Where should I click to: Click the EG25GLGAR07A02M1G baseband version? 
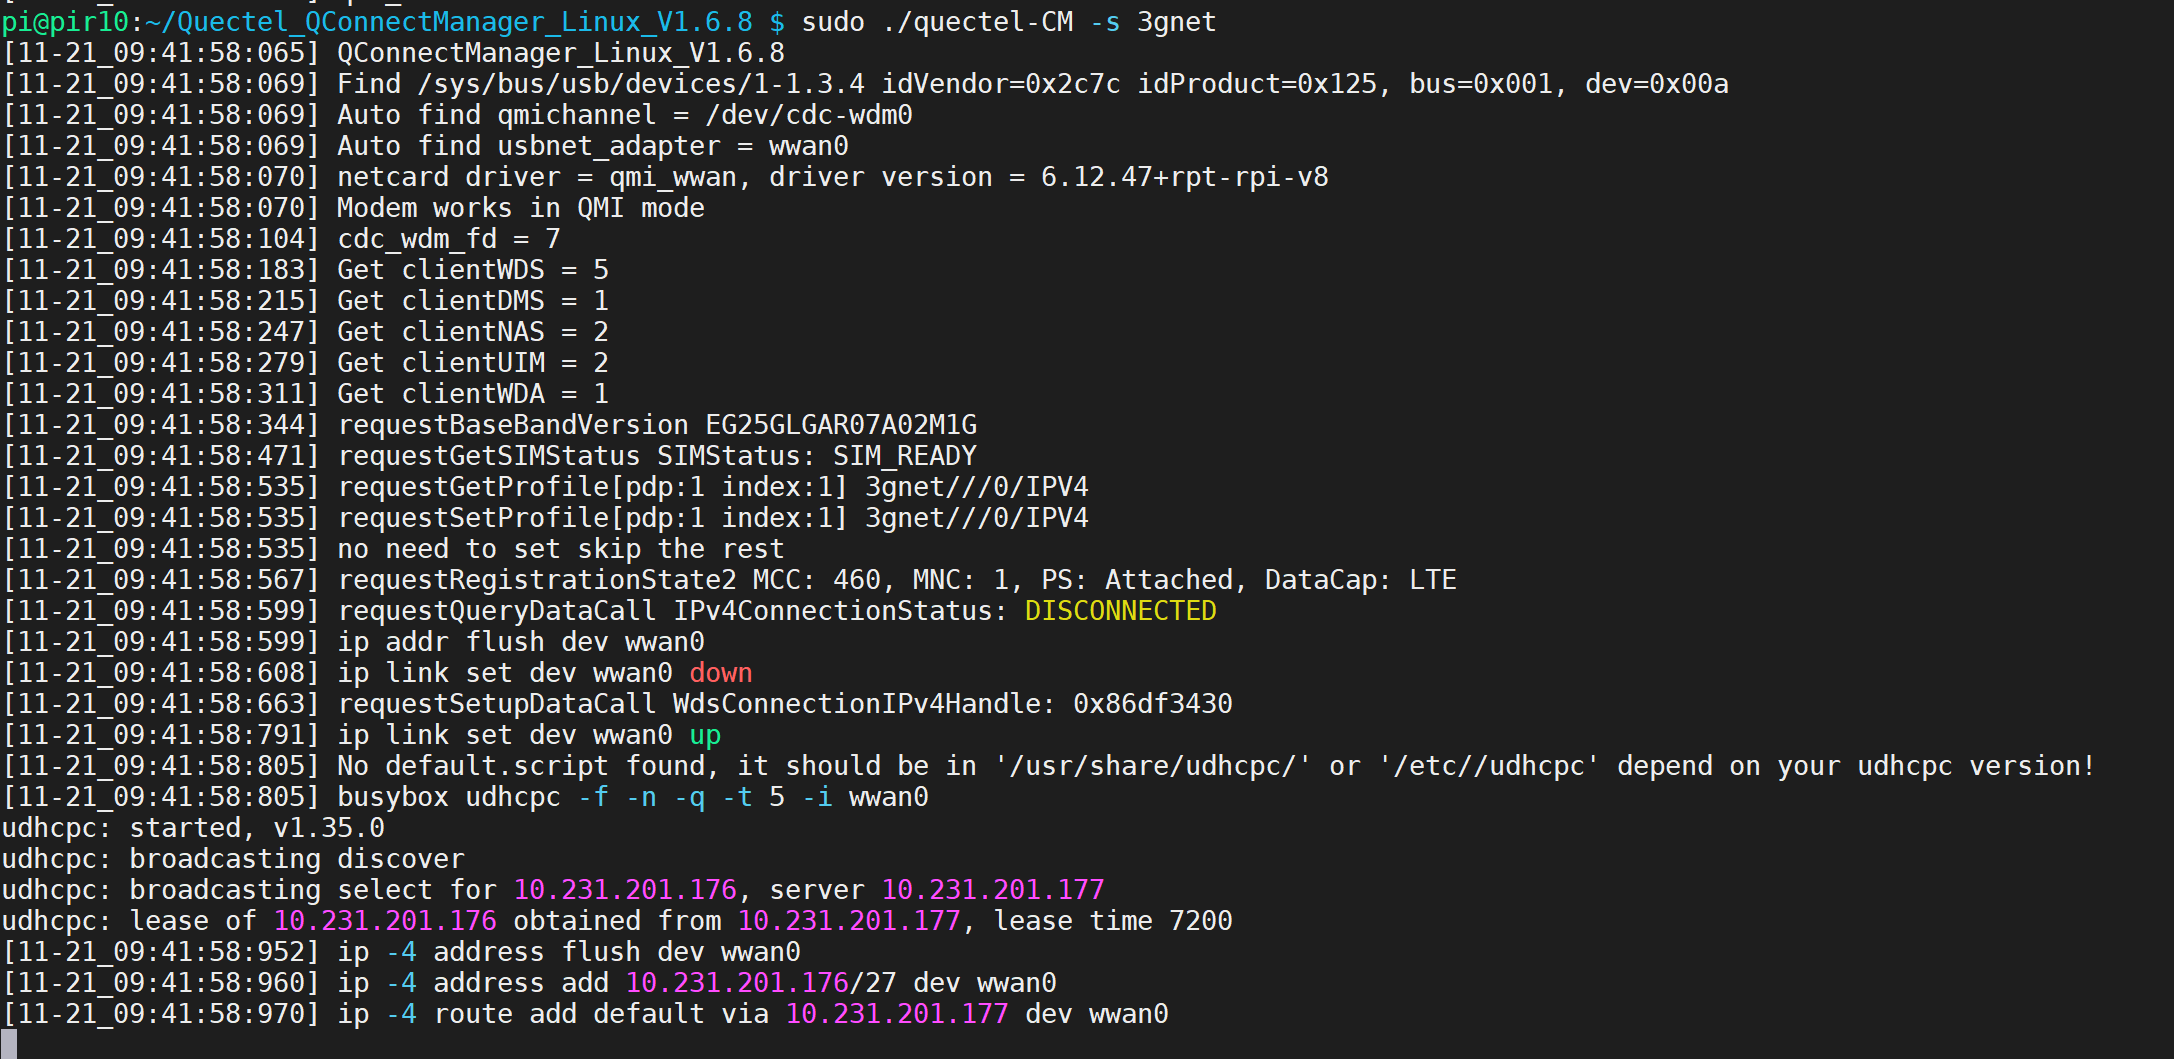(841, 425)
